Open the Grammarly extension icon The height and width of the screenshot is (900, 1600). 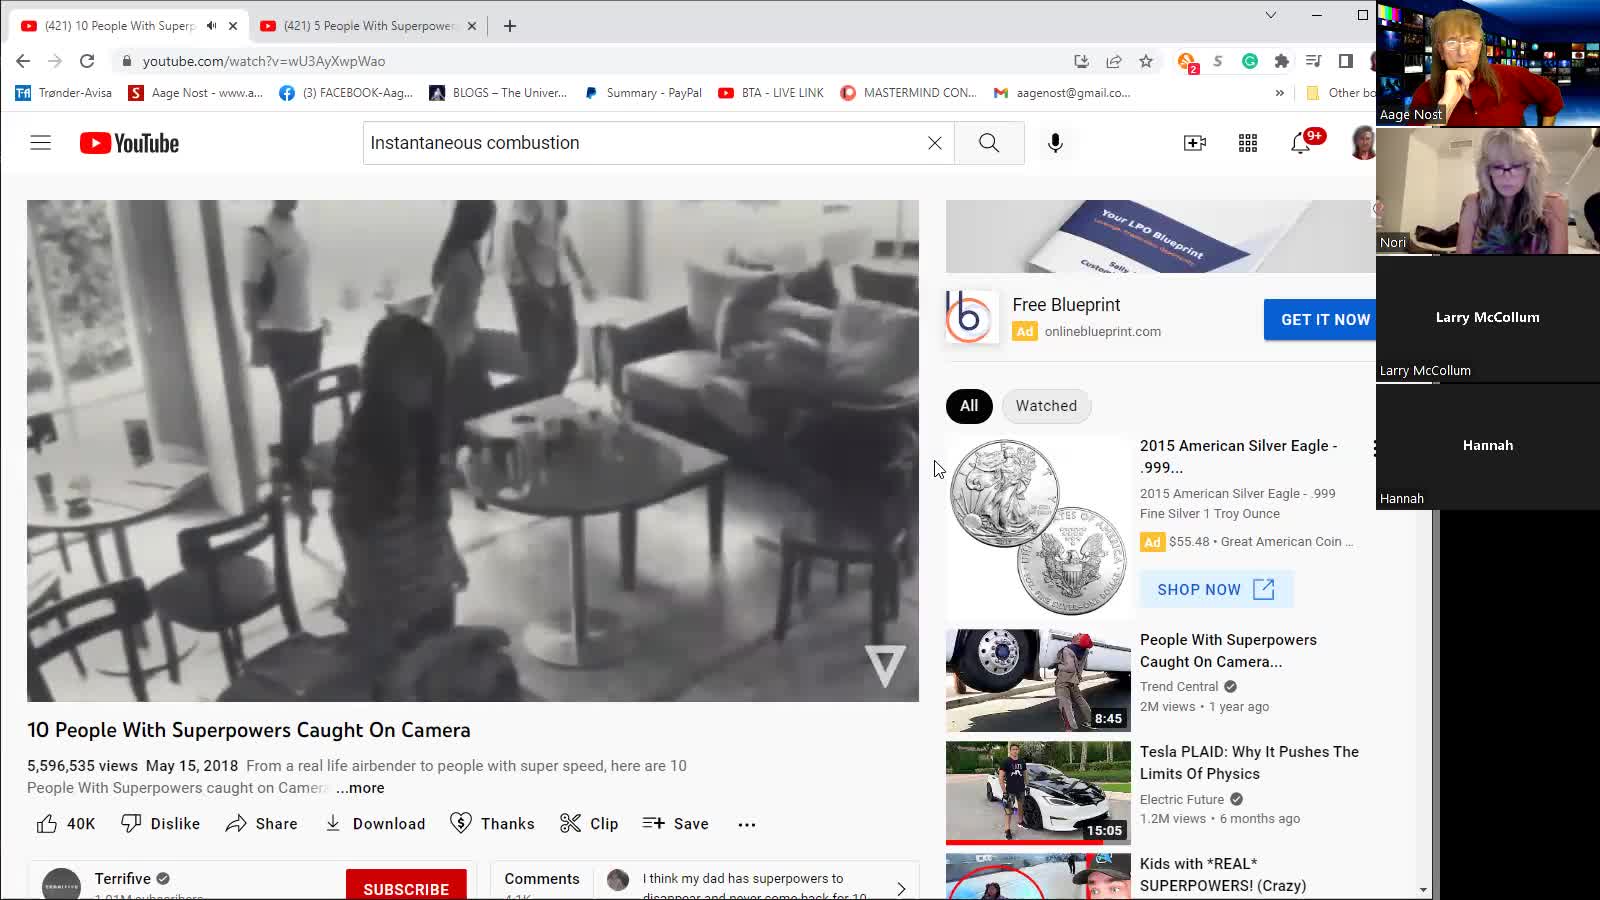click(x=1250, y=61)
